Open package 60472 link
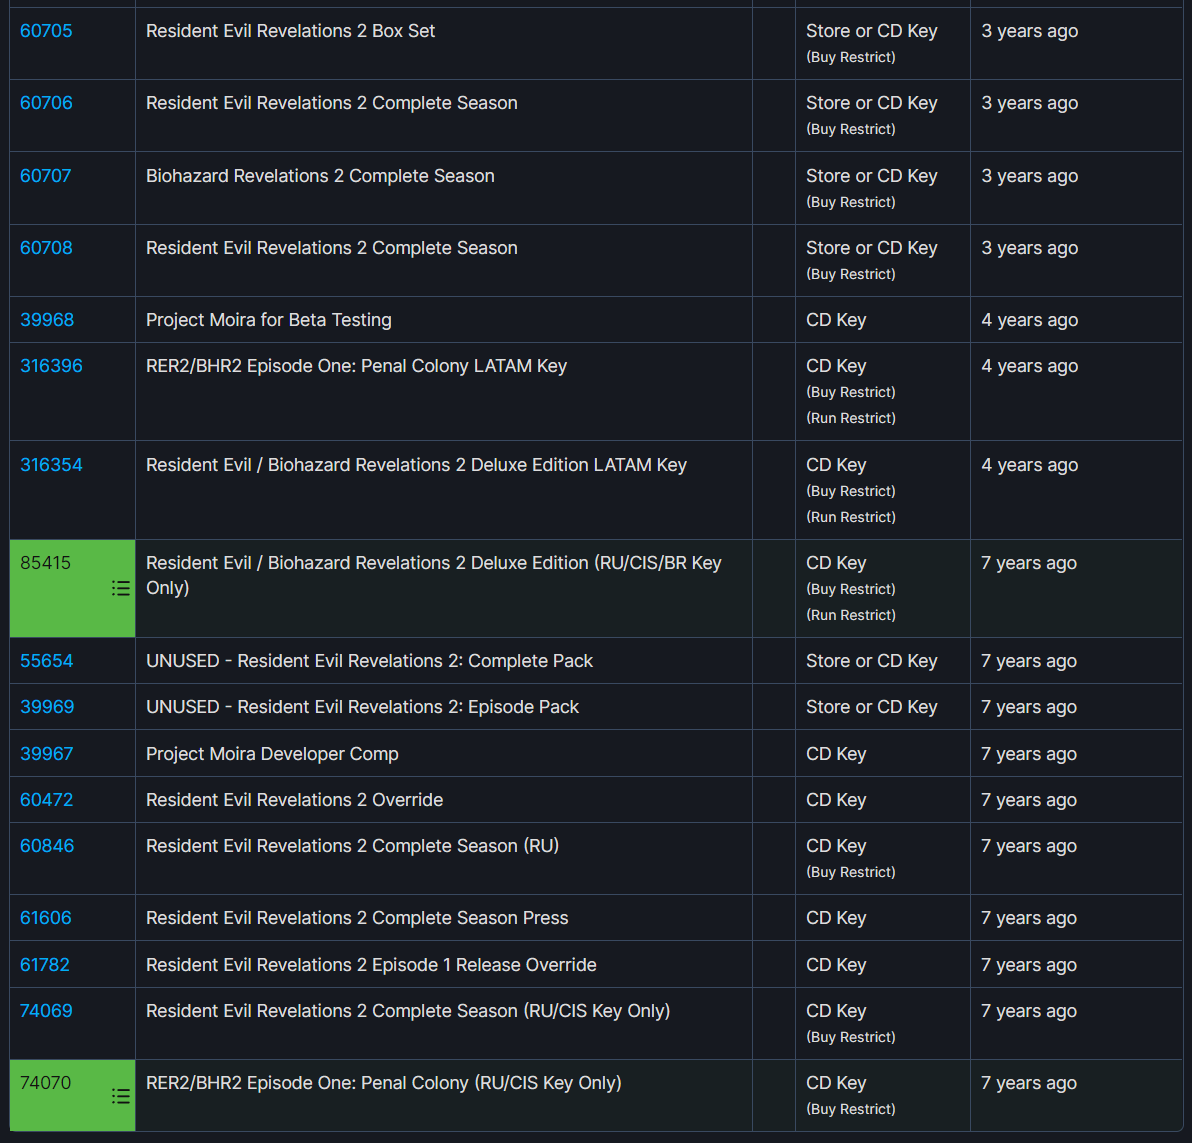 coord(46,799)
